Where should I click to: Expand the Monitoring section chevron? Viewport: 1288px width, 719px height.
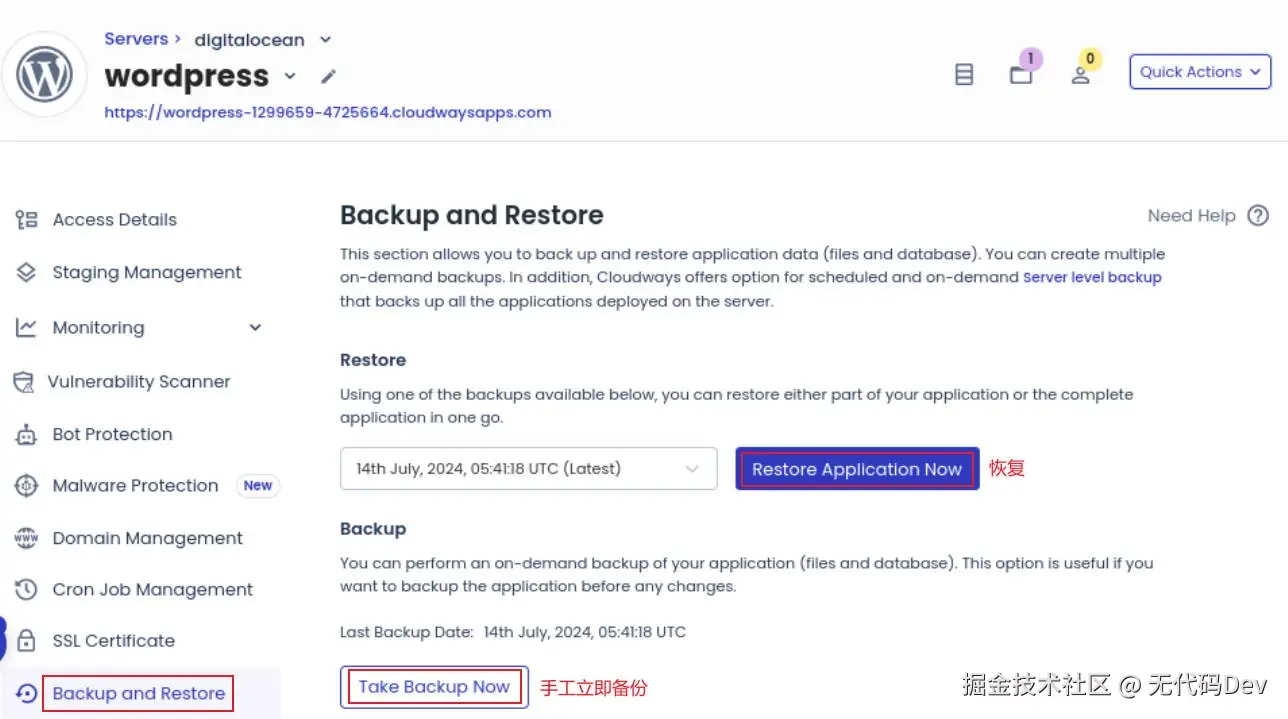coord(255,327)
